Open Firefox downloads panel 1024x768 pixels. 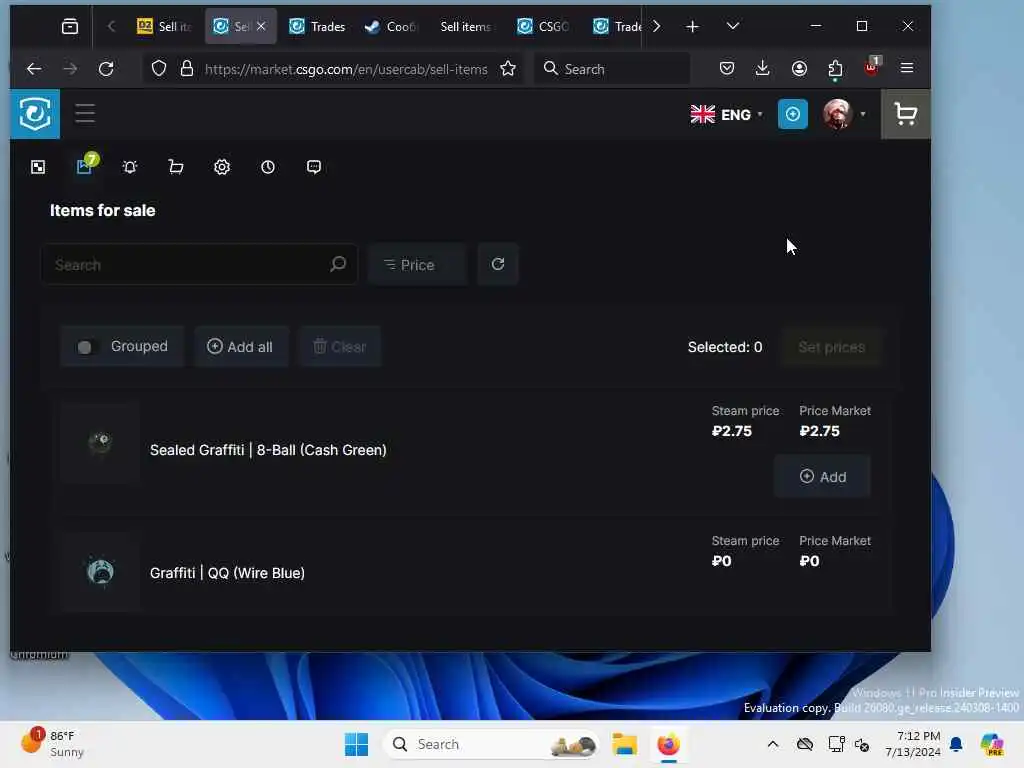[x=762, y=68]
